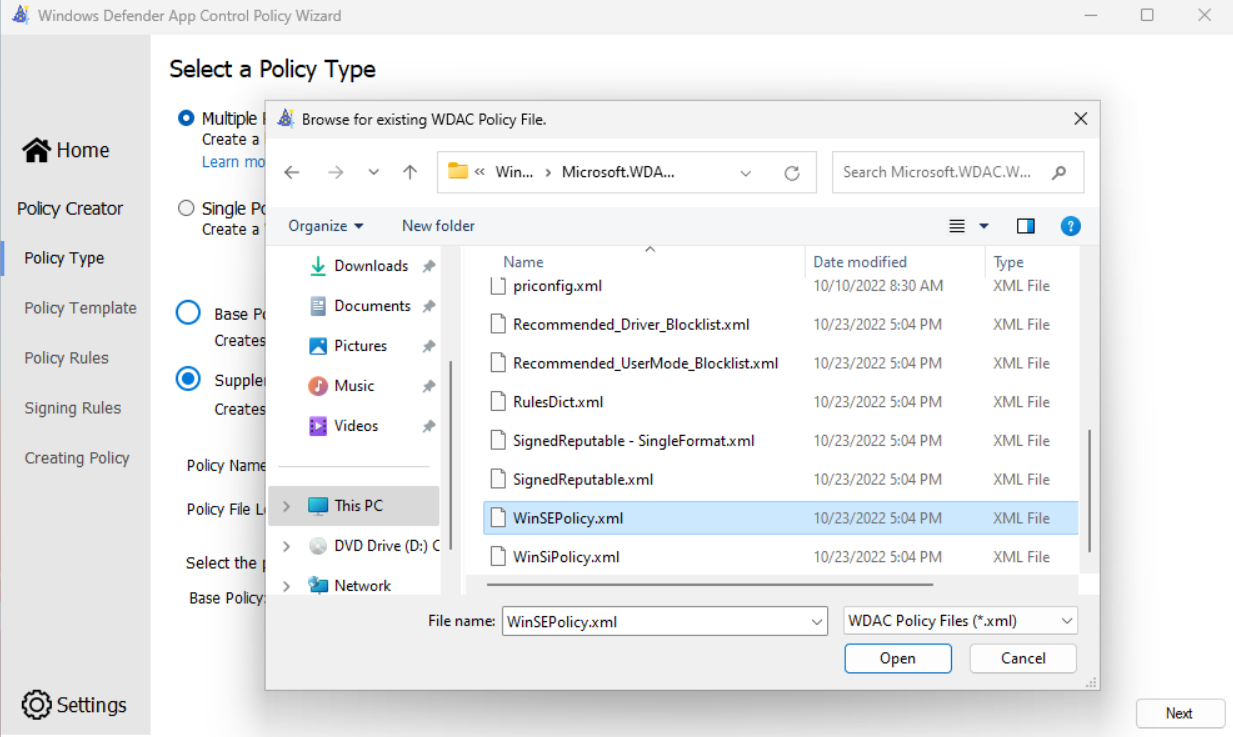
Task: Open the Creating Policy sidebar page
Action: click(77, 458)
